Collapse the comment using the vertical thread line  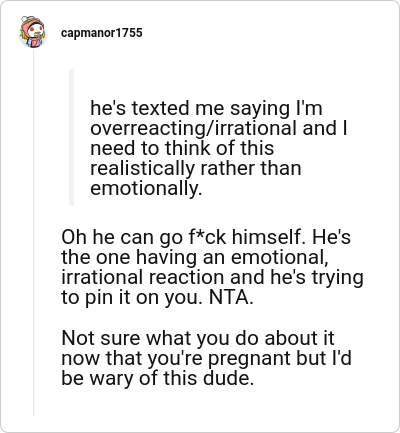(33, 232)
